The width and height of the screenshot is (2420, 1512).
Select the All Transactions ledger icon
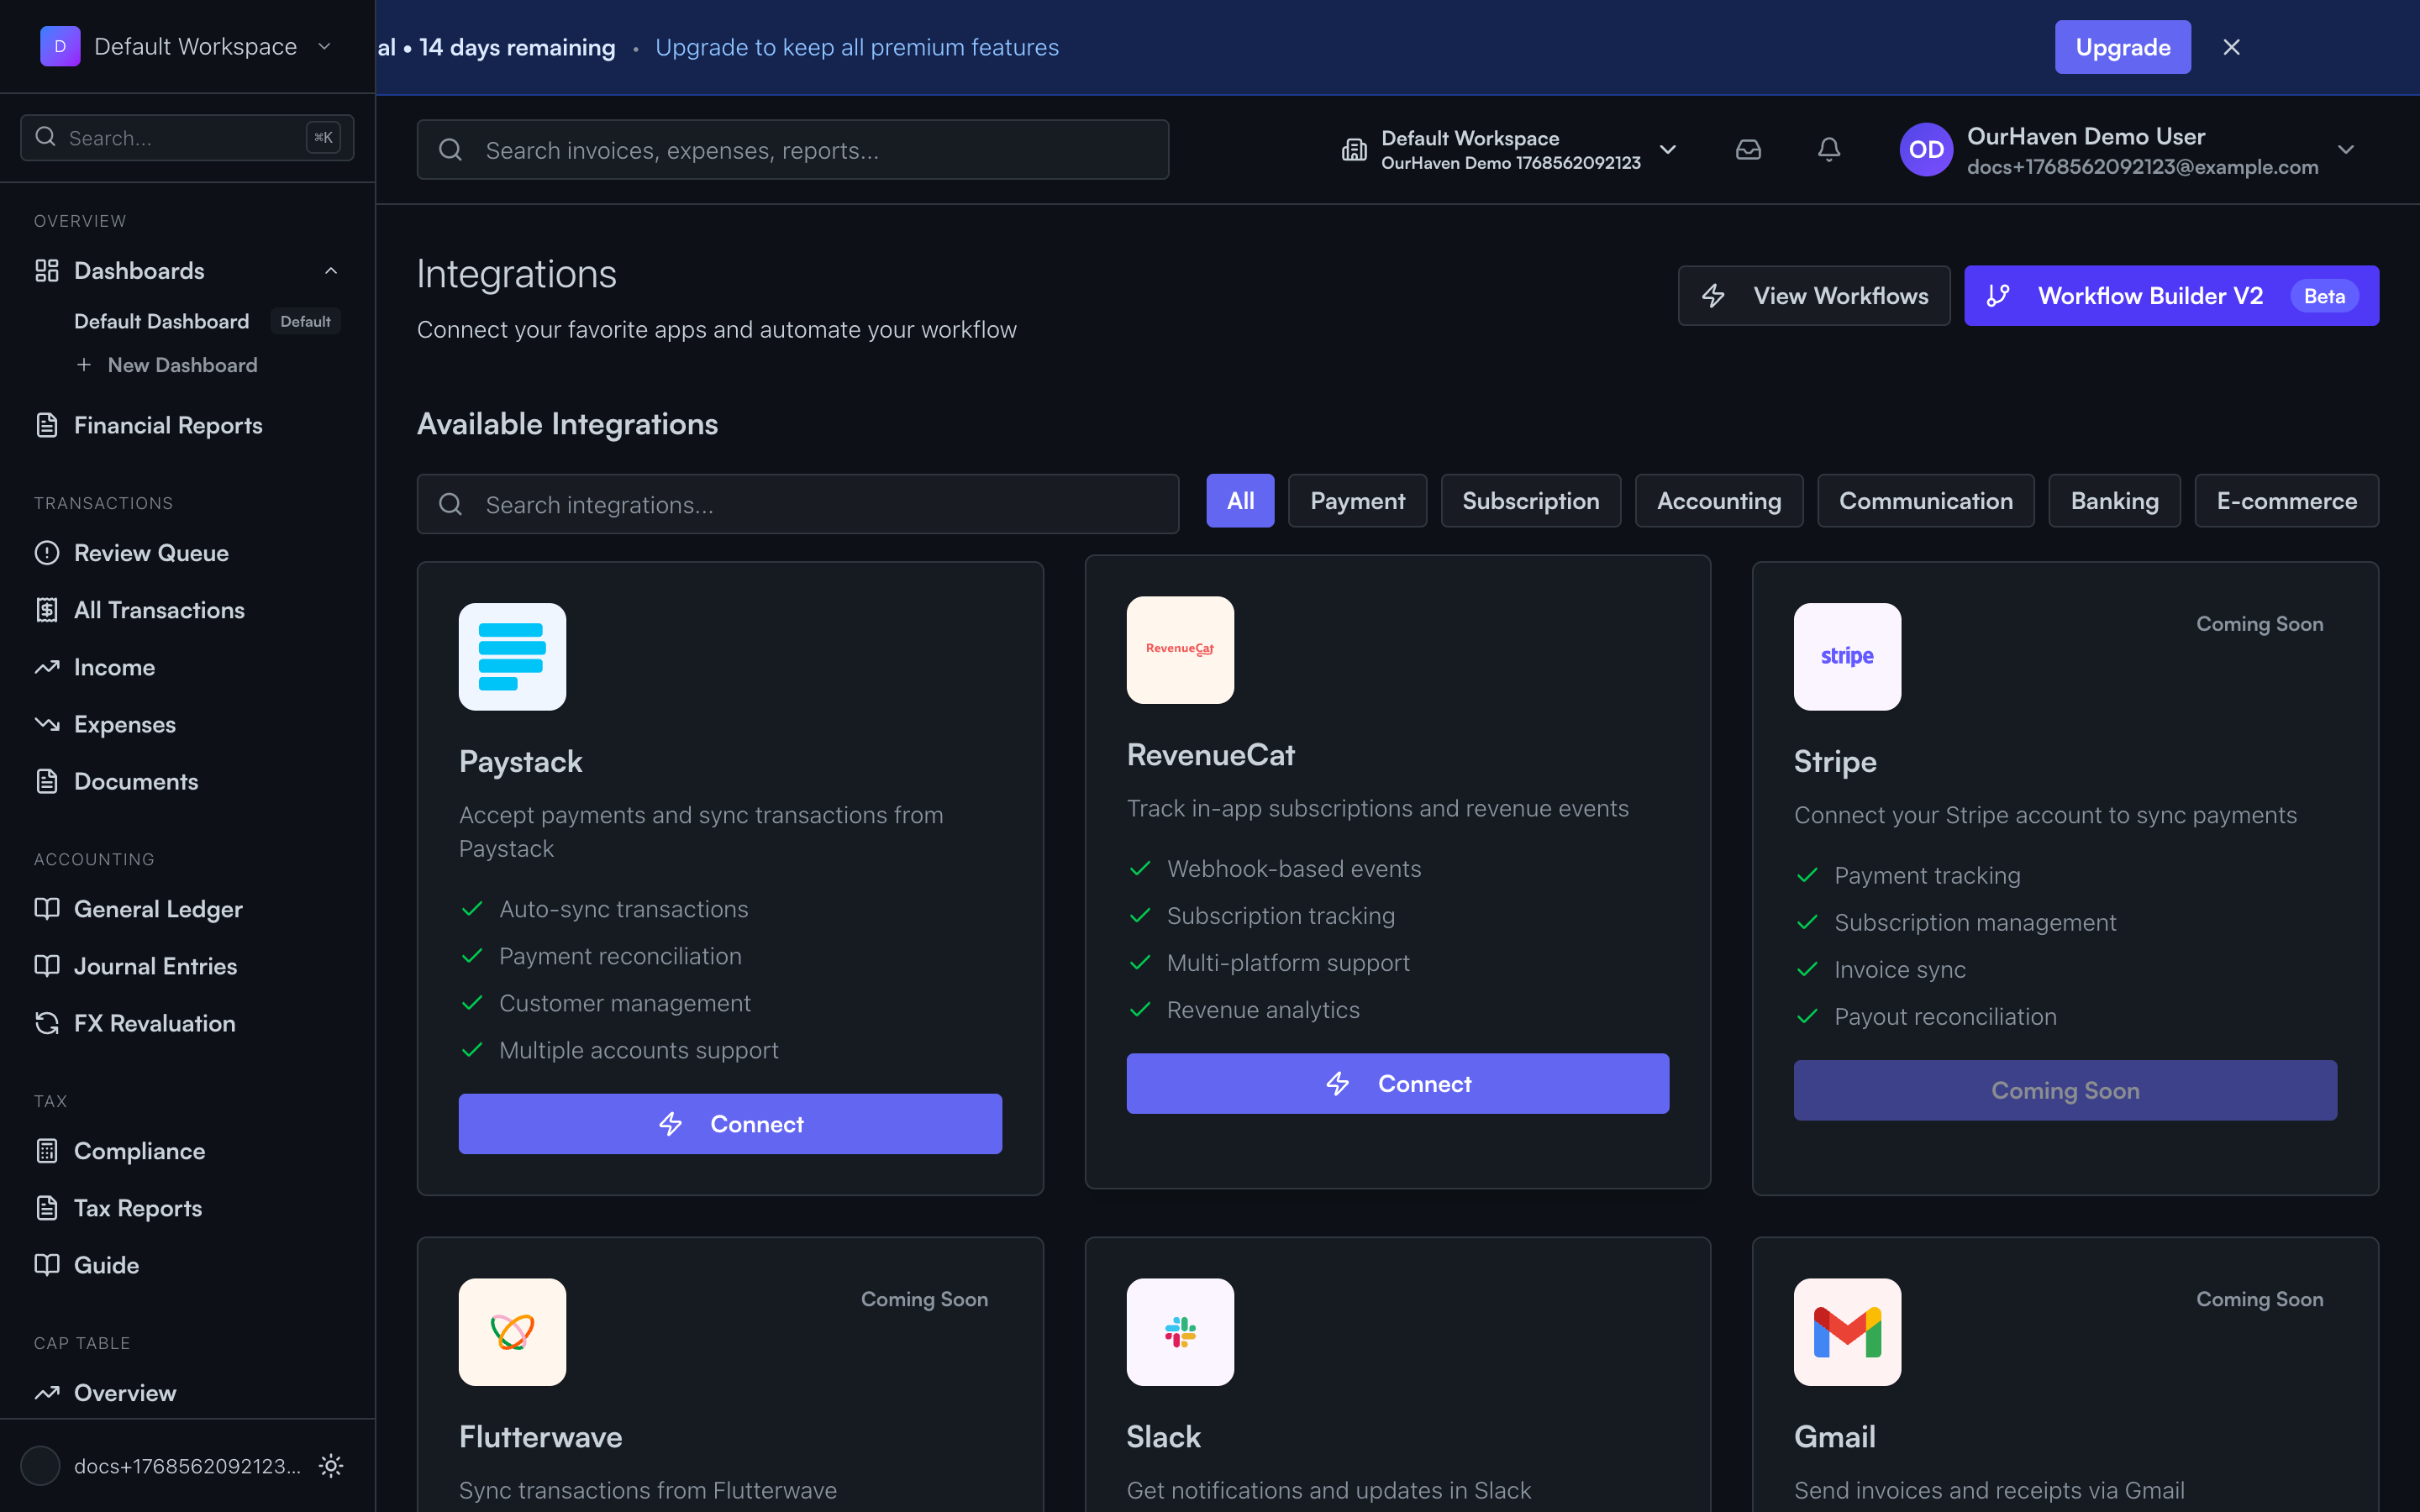click(46, 609)
